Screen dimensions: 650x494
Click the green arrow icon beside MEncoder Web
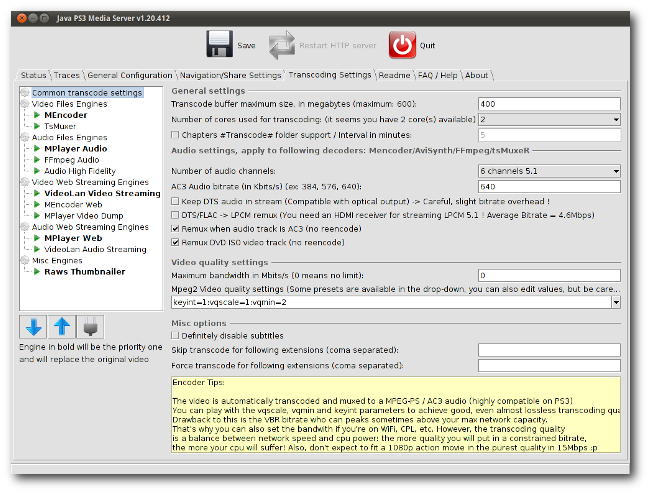tap(37, 204)
